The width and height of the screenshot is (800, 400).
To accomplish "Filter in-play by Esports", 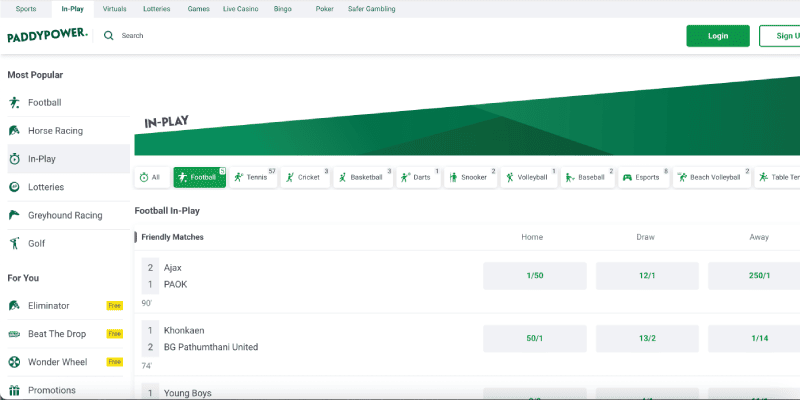I will (x=644, y=177).
